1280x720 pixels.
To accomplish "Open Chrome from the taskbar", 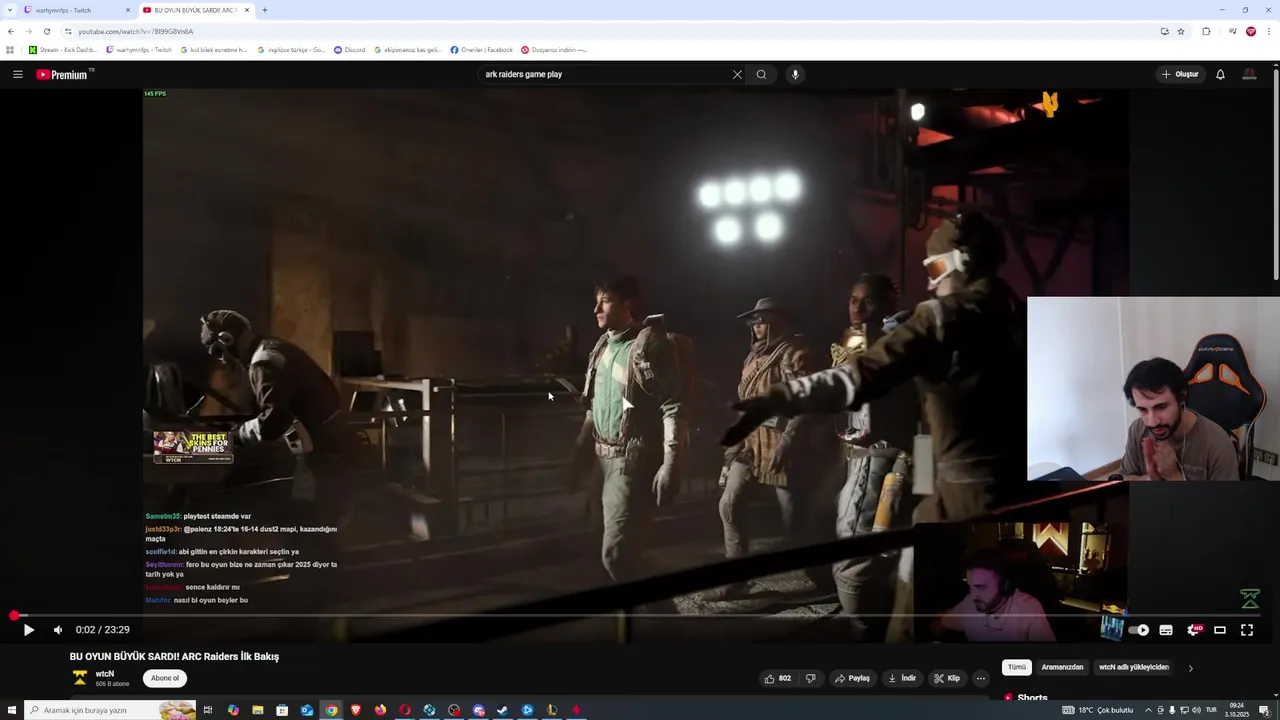I will [331, 710].
